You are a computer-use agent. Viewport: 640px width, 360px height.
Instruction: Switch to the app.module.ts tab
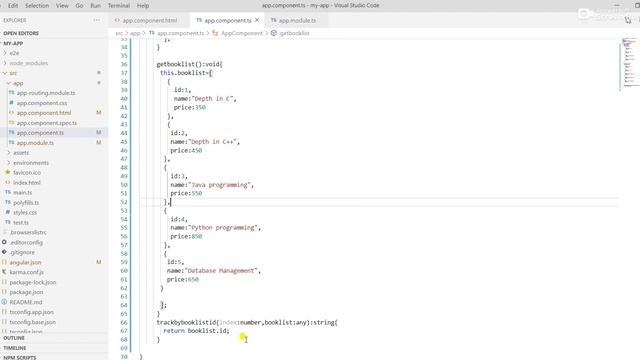pos(297,20)
